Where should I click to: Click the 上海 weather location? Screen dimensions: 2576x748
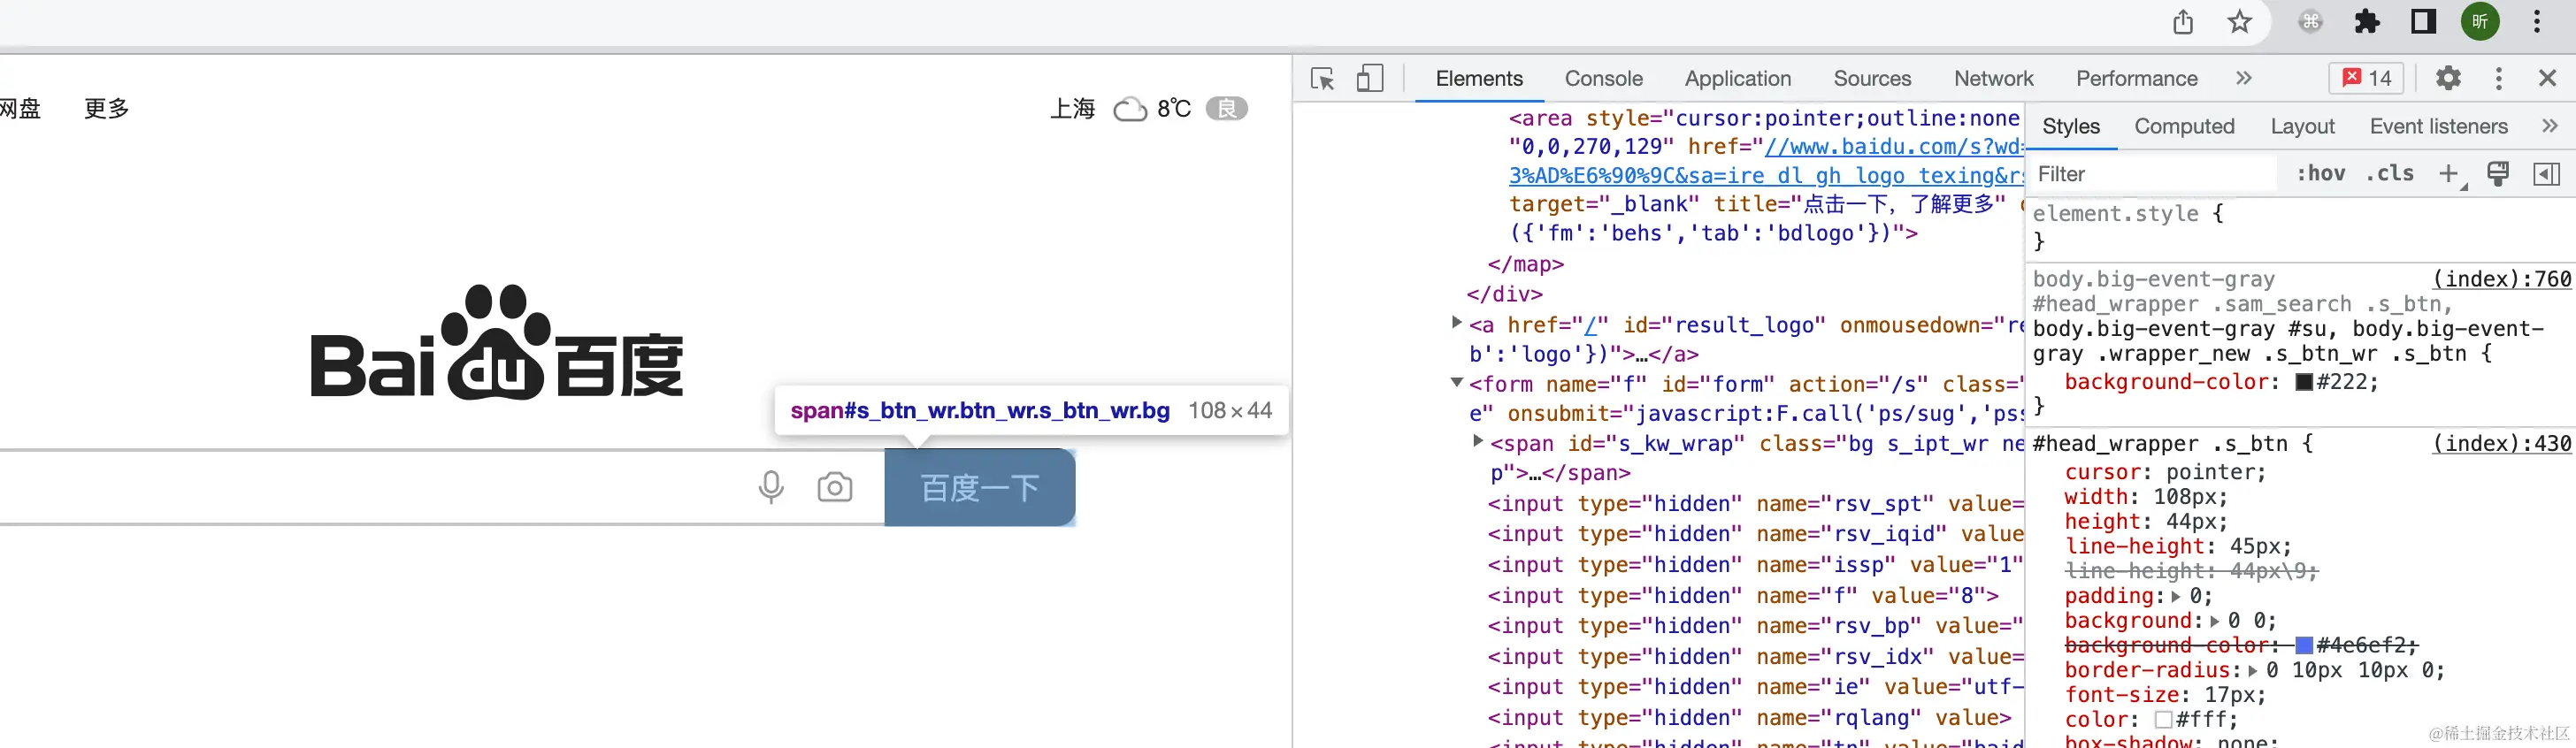coord(1072,108)
